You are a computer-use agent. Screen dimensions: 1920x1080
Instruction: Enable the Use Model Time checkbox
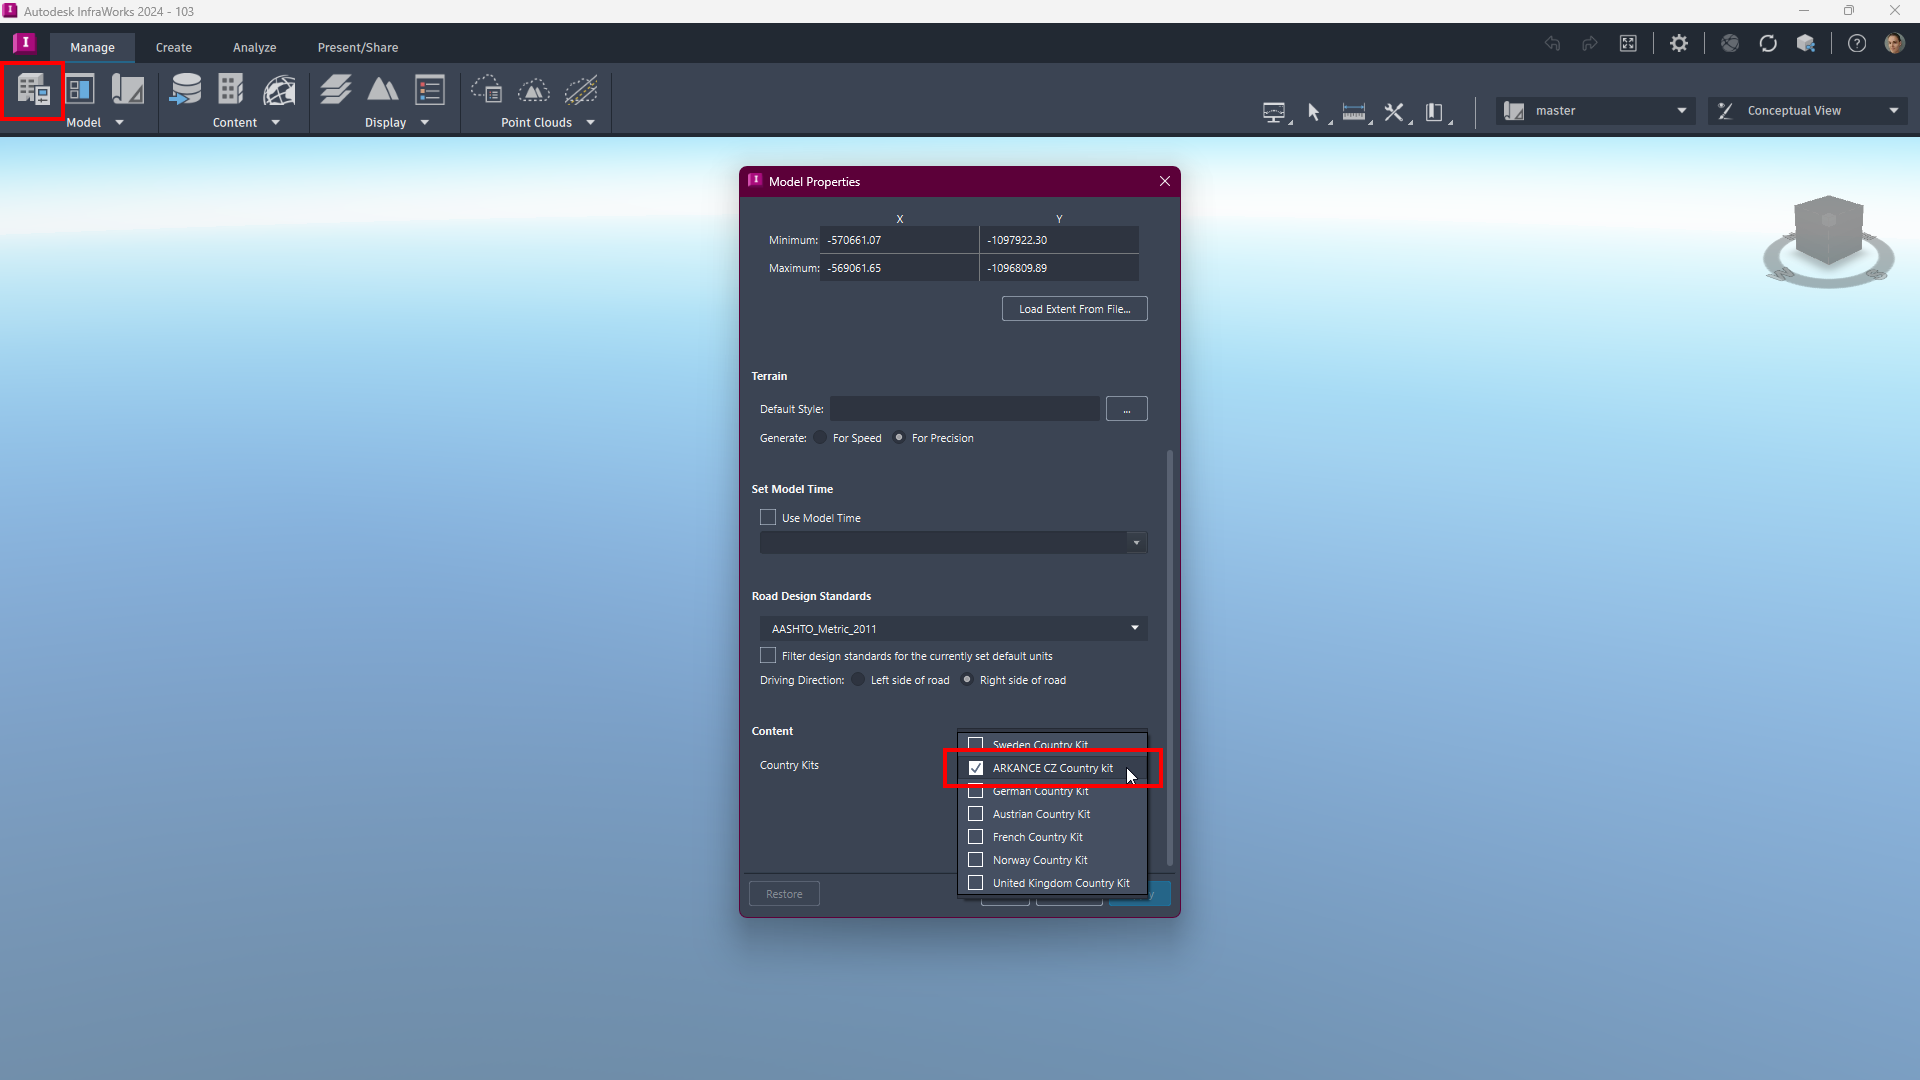pyautogui.click(x=768, y=518)
